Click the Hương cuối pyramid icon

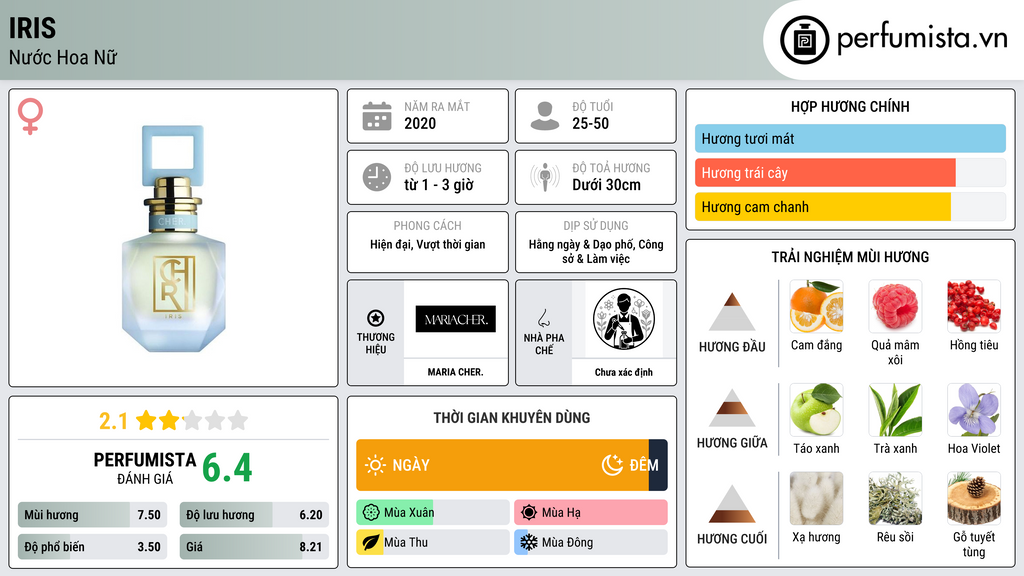732,504
